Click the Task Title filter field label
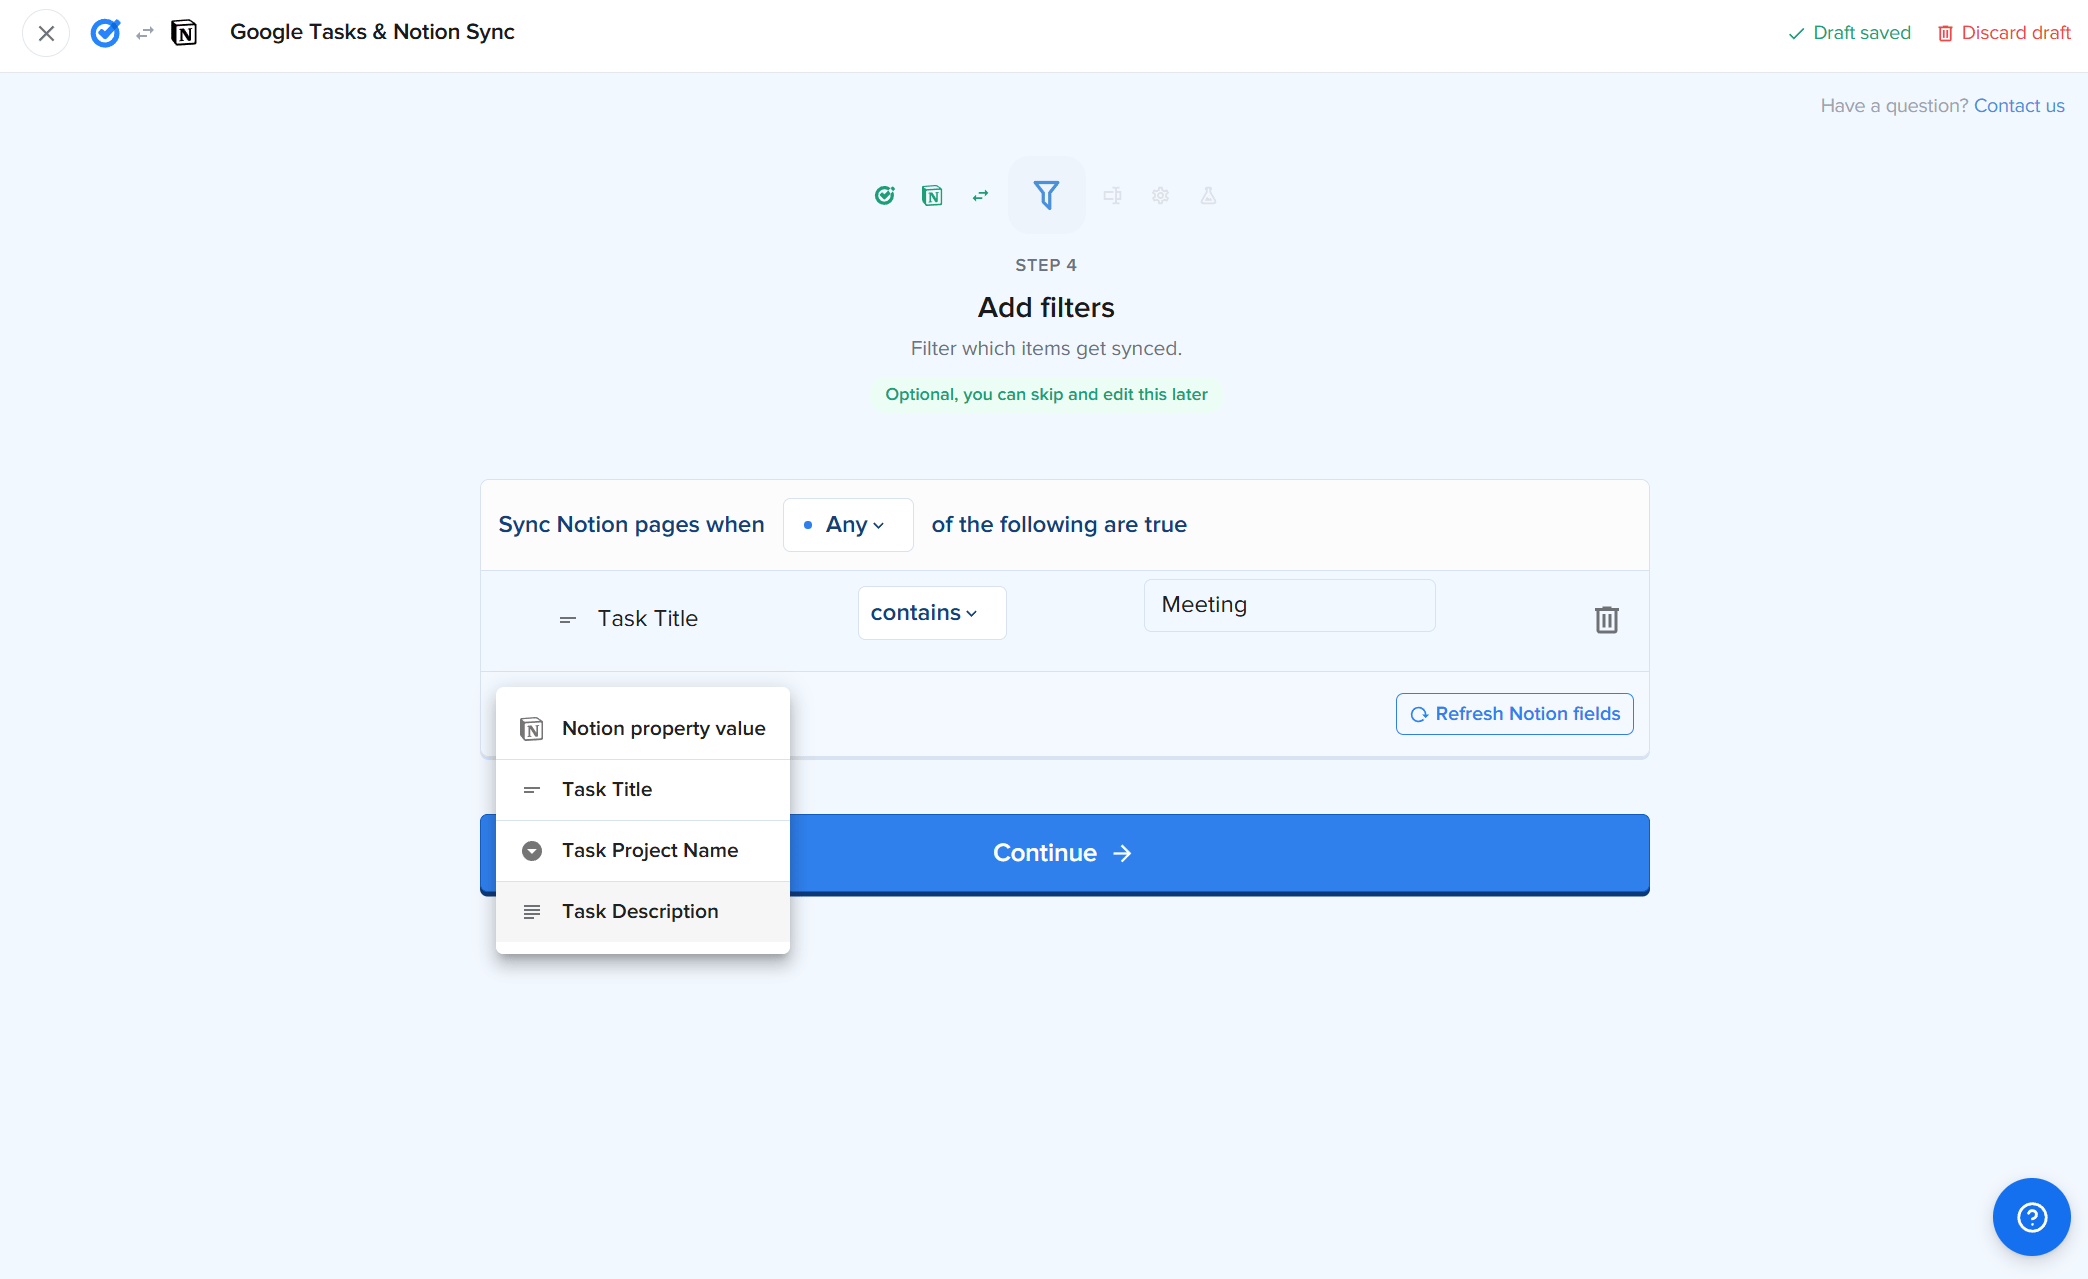Image resolution: width=2088 pixels, height=1279 pixels. pos(647,619)
